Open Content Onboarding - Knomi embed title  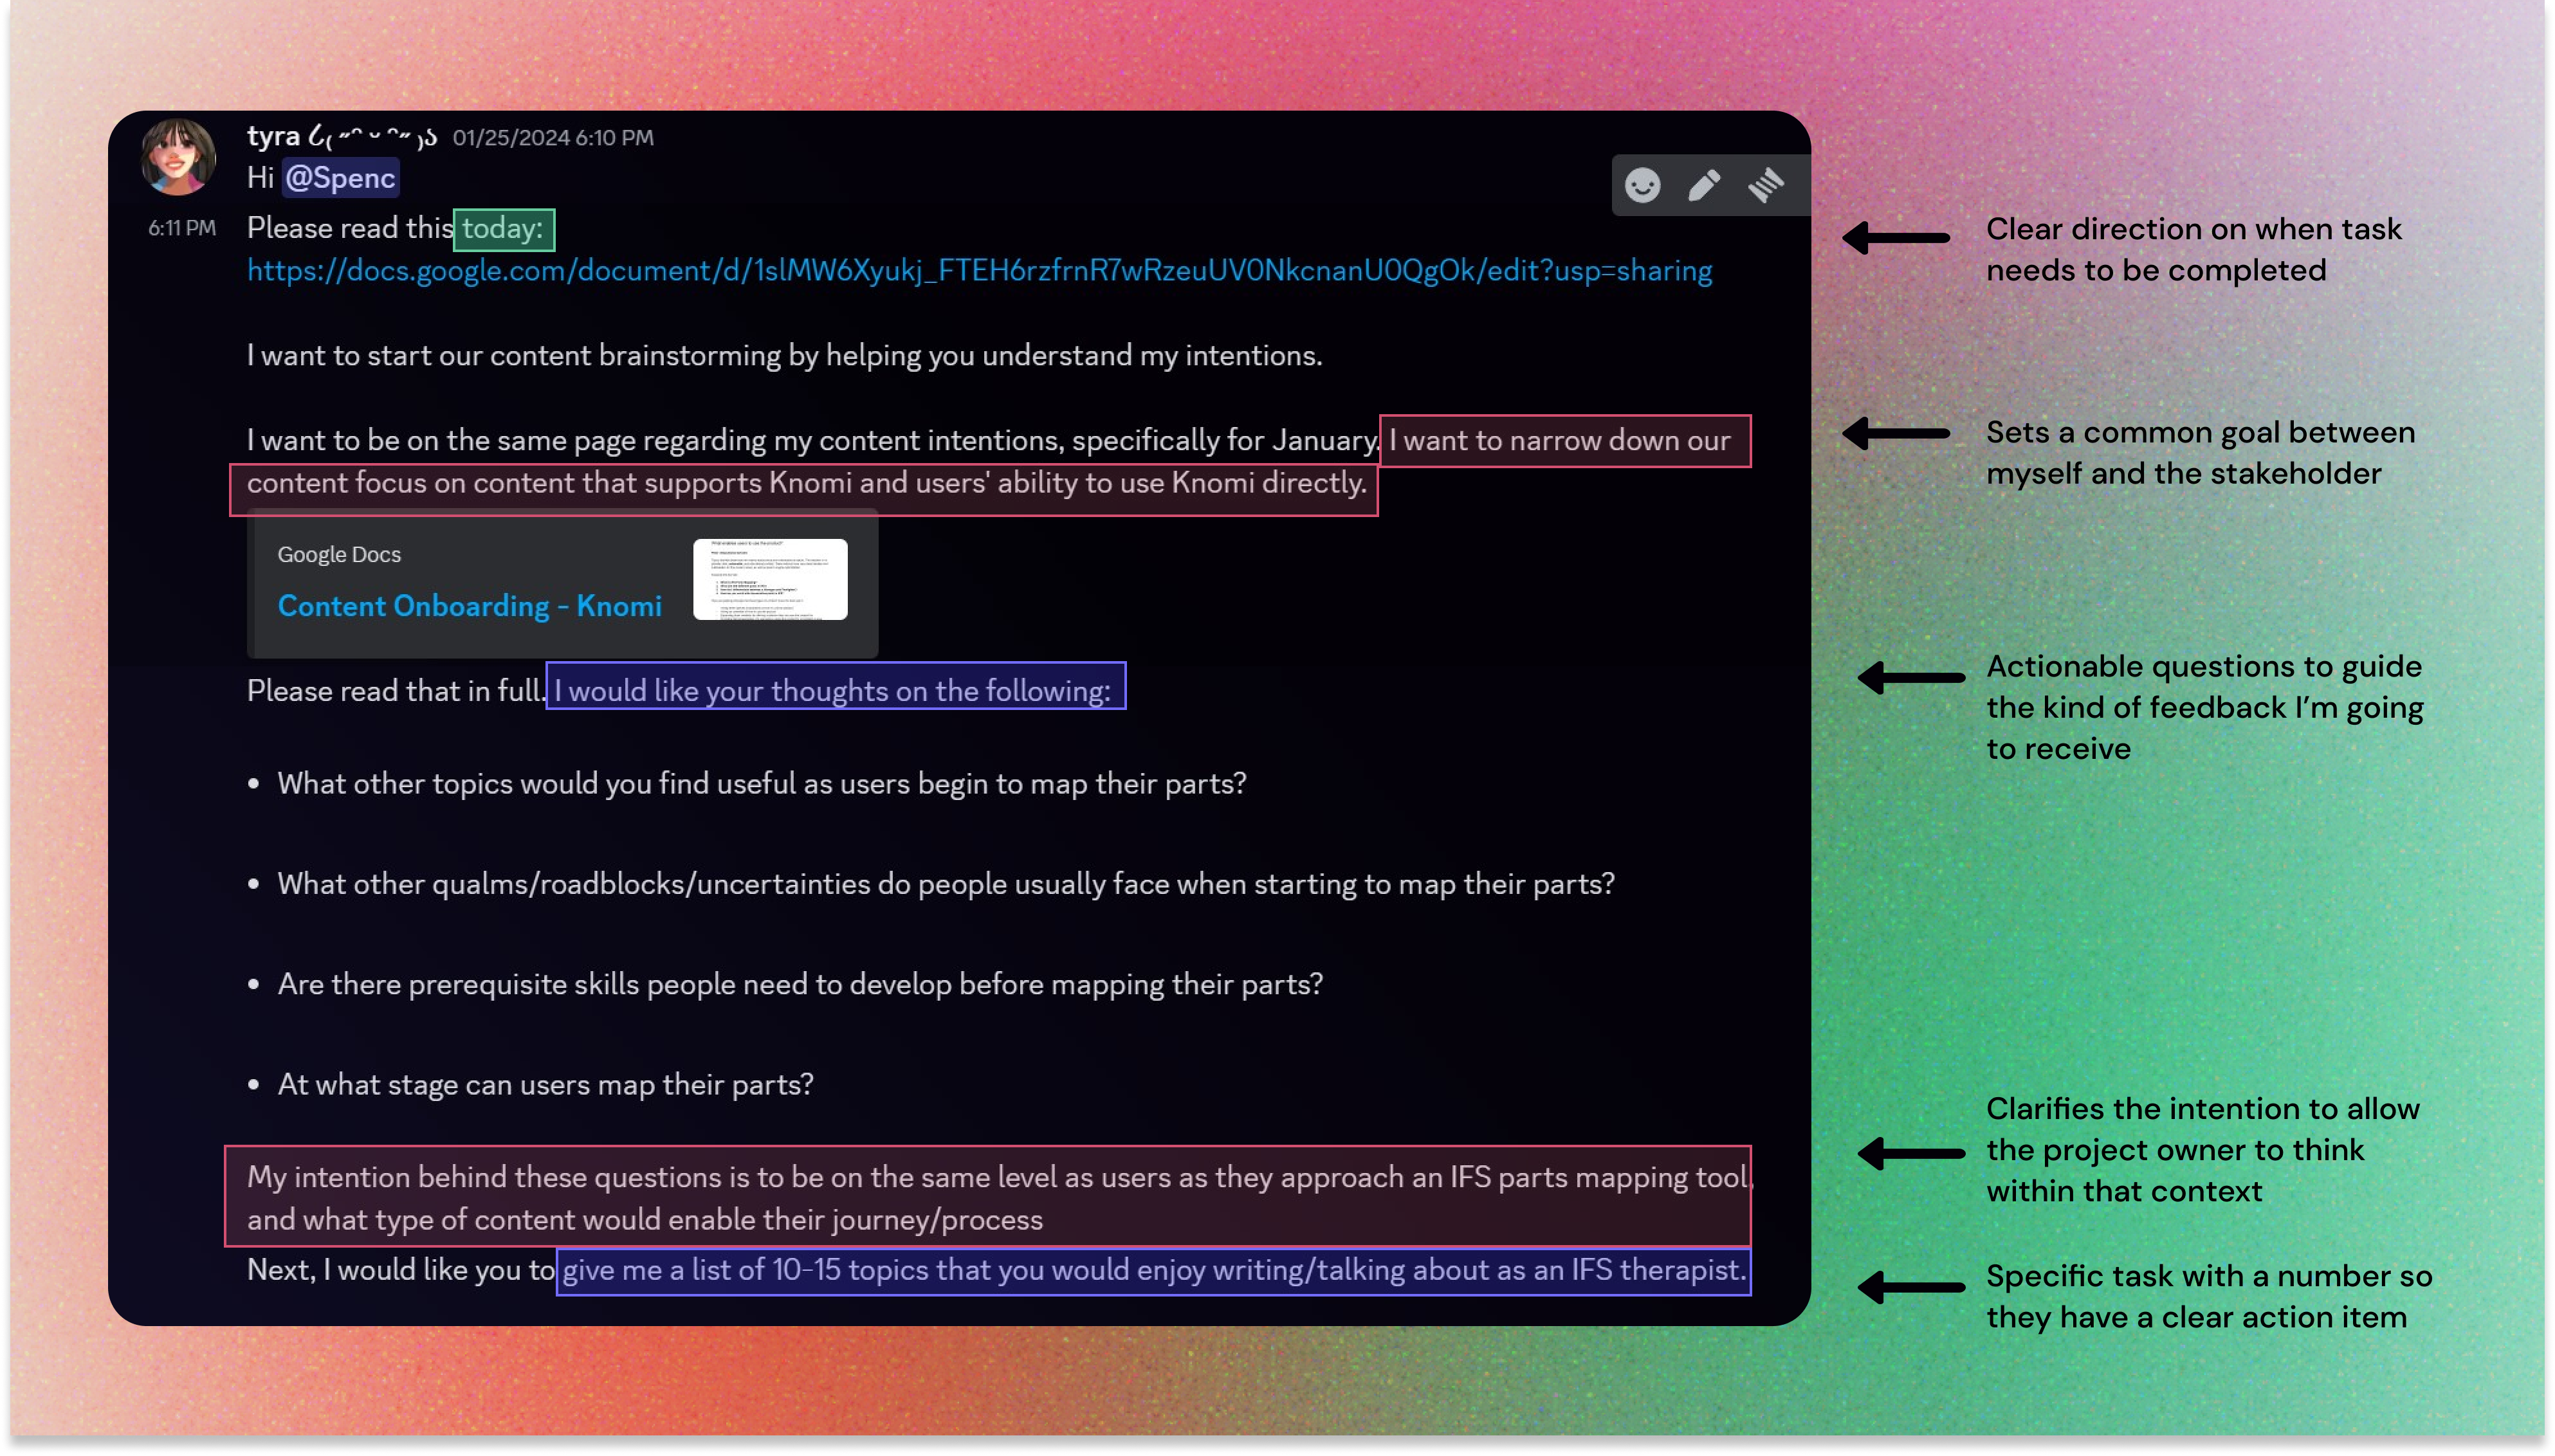point(469,606)
